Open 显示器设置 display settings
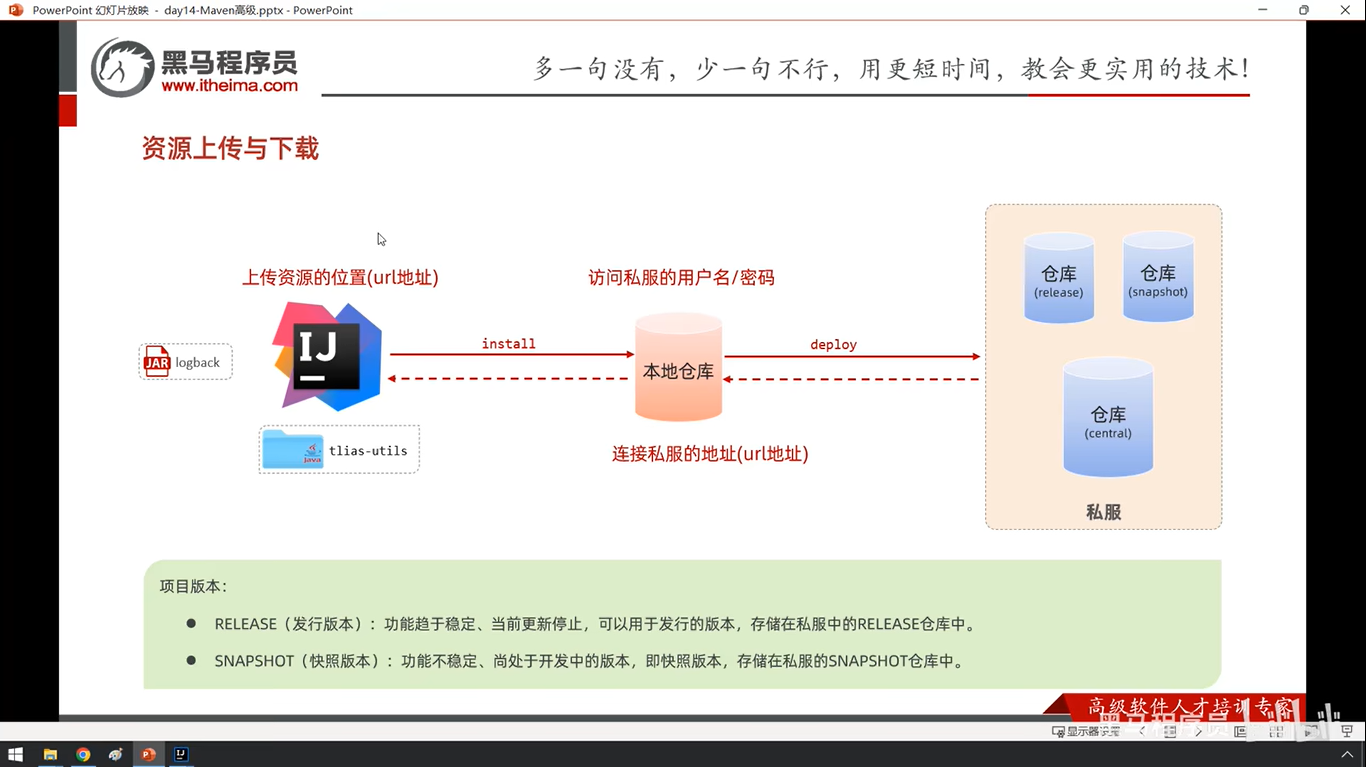 (1087, 731)
